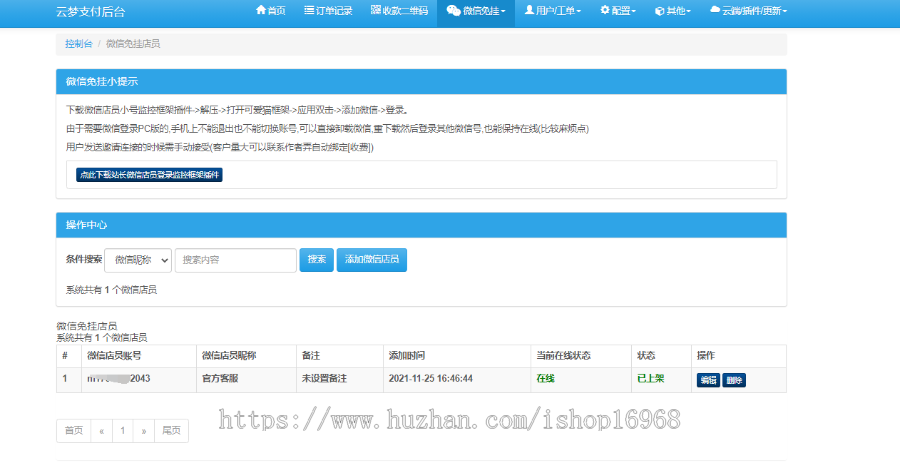Open 收款二维码 in the navbar
This screenshot has width=900, height=468.
(x=399, y=11)
